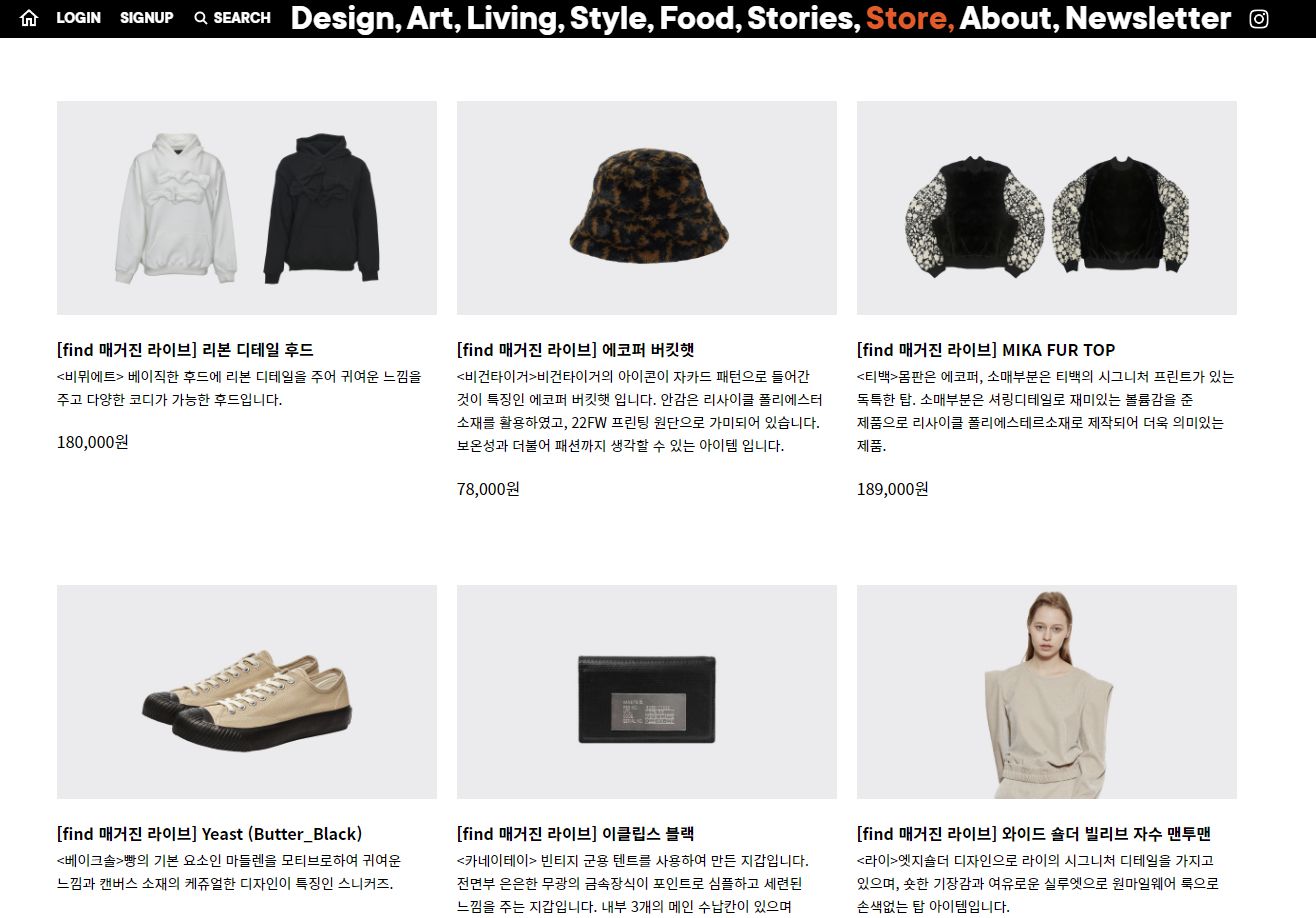1316x918 pixels.
Task: Open the Stories section
Action: (803, 18)
